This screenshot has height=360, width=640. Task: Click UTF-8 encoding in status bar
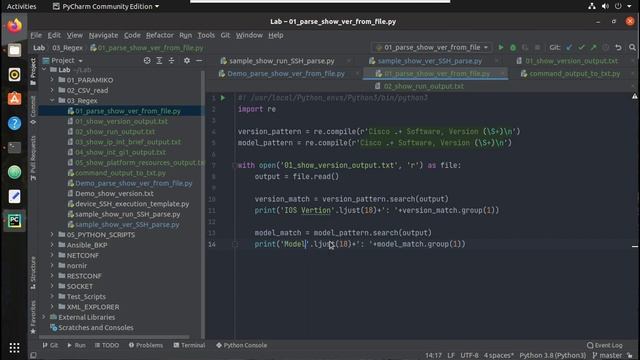469,356
